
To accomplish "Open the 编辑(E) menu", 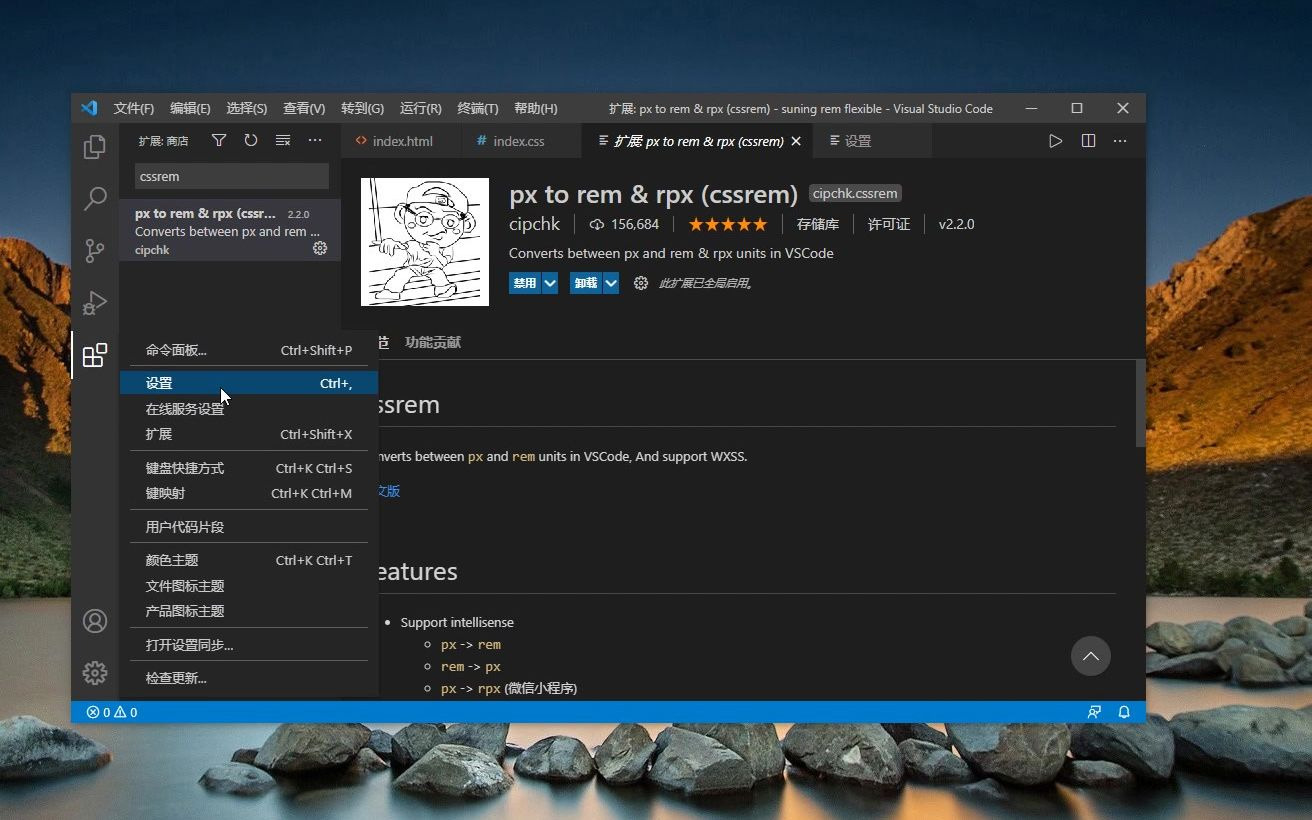I will click(x=190, y=108).
